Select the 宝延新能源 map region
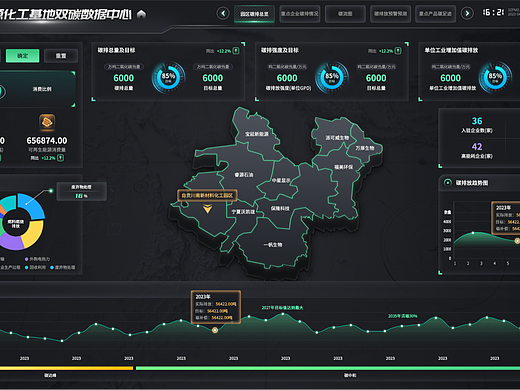This screenshot has height=390, width=520. point(257,134)
